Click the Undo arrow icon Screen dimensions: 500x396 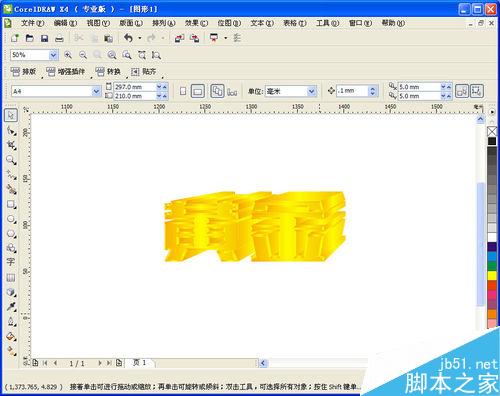pos(129,38)
